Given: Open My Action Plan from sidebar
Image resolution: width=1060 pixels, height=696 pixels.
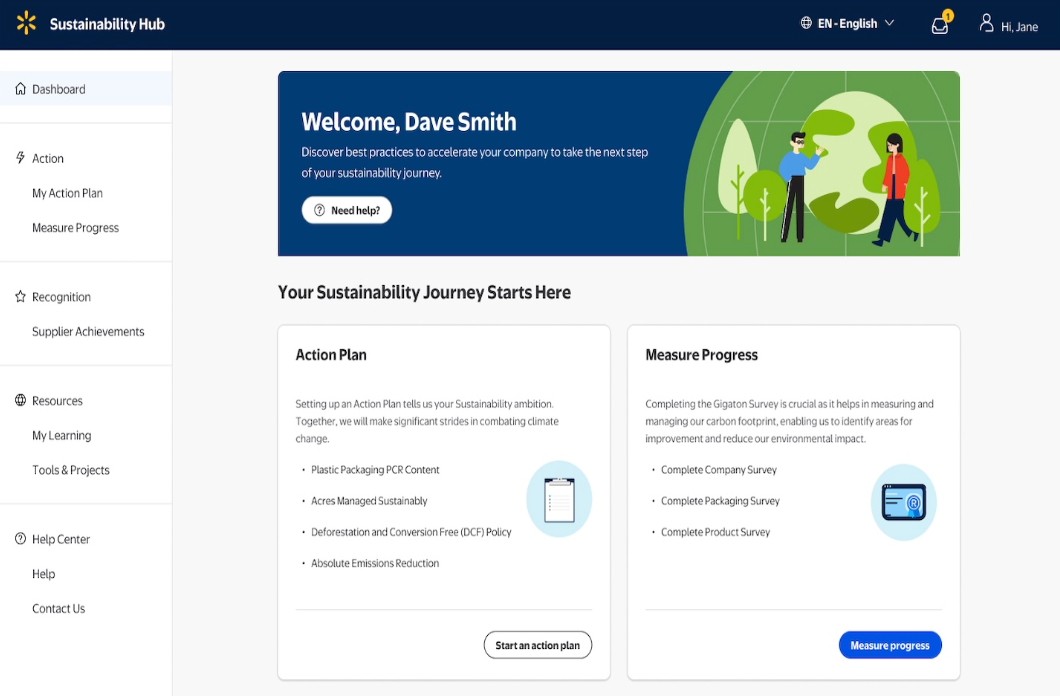Looking at the screenshot, I should point(68,193).
